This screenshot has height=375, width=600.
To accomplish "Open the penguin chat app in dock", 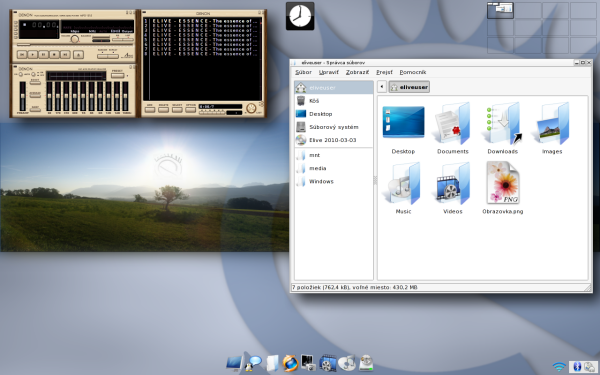I will click(x=253, y=363).
